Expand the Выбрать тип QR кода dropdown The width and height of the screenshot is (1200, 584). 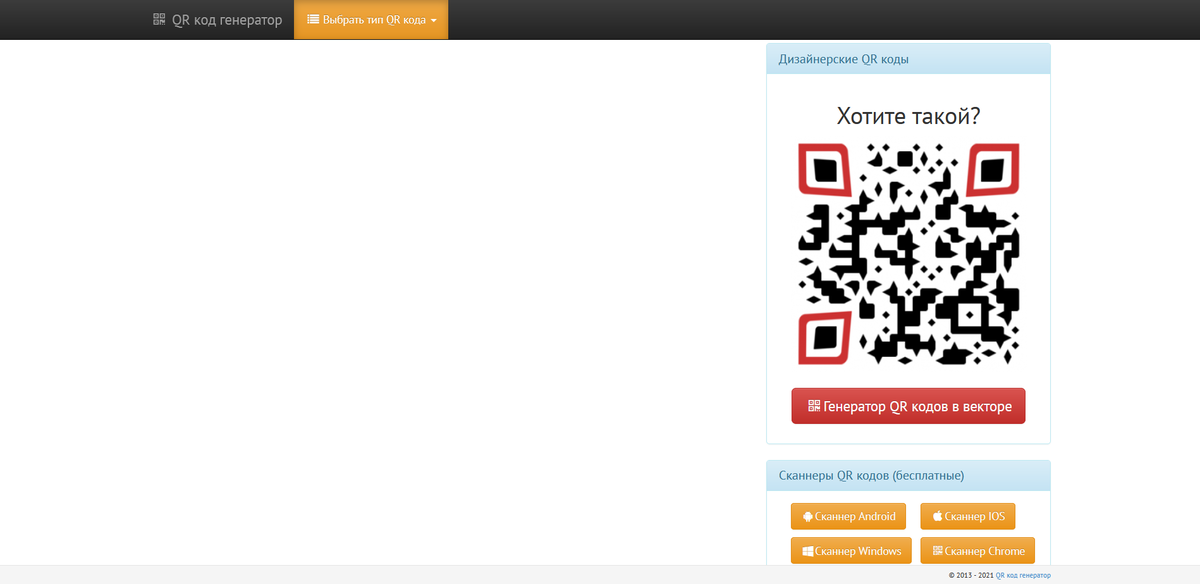[x=371, y=19]
